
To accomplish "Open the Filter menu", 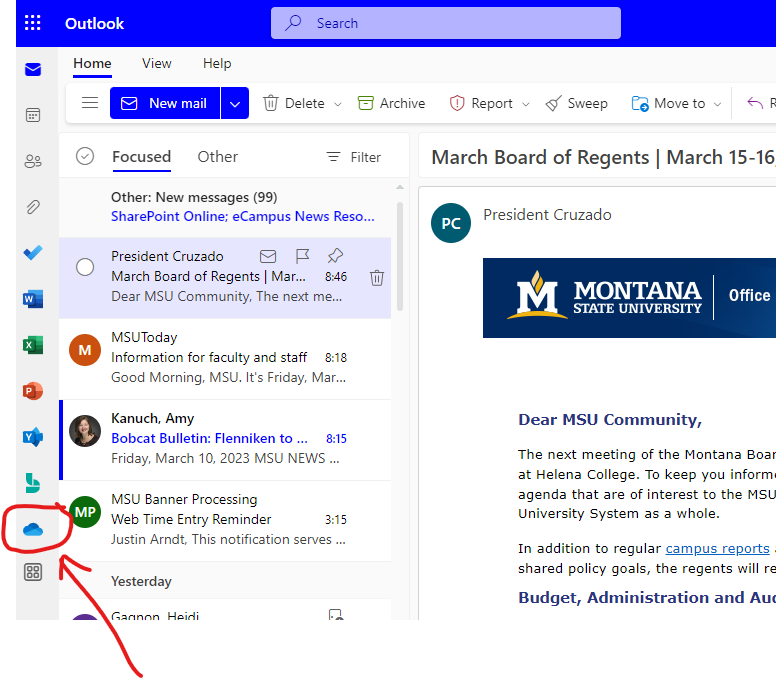I will [353, 157].
